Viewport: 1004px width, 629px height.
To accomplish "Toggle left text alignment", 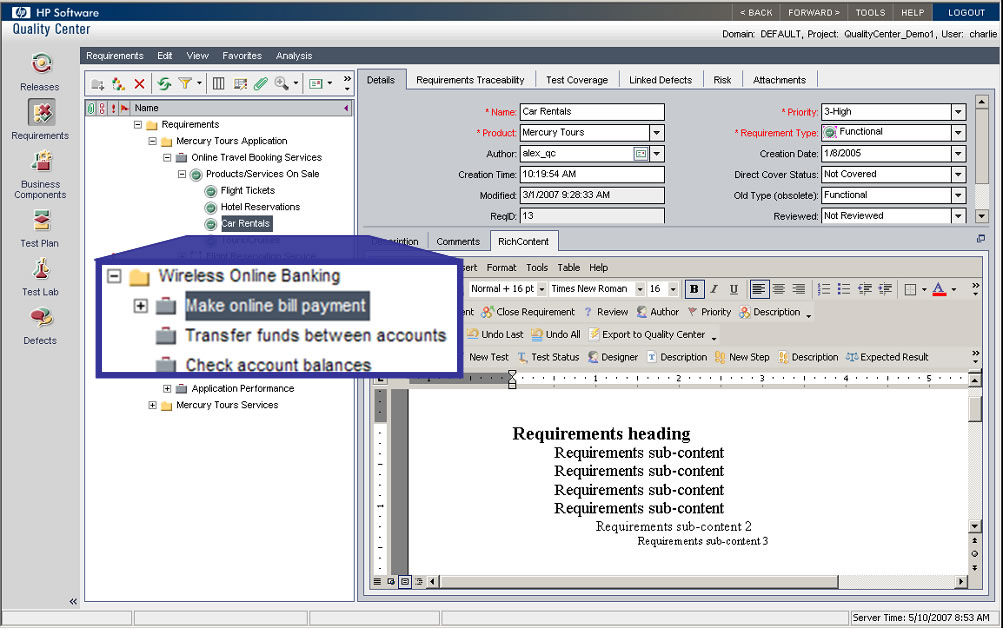I will pyautogui.click(x=759, y=290).
